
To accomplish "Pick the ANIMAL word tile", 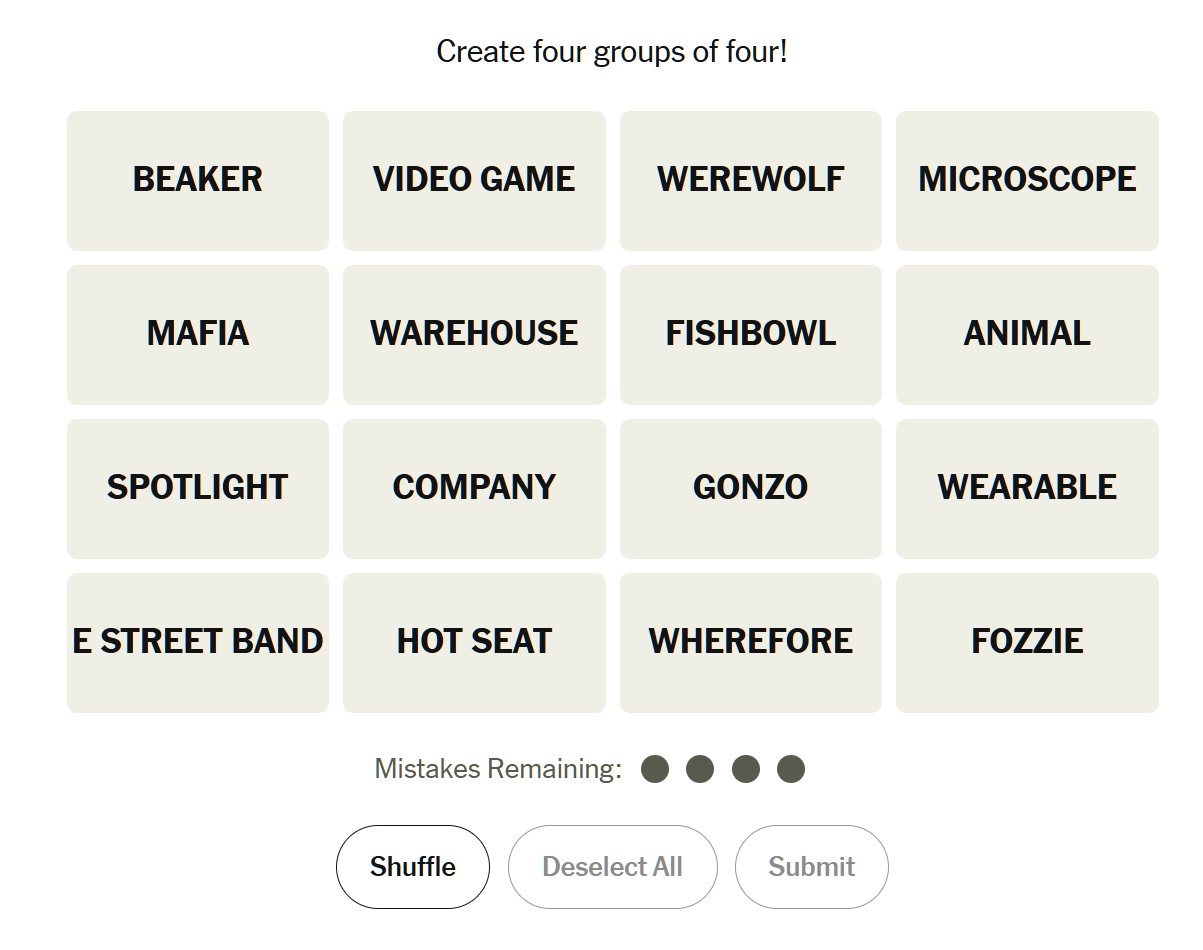I will (x=1027, y=334).
